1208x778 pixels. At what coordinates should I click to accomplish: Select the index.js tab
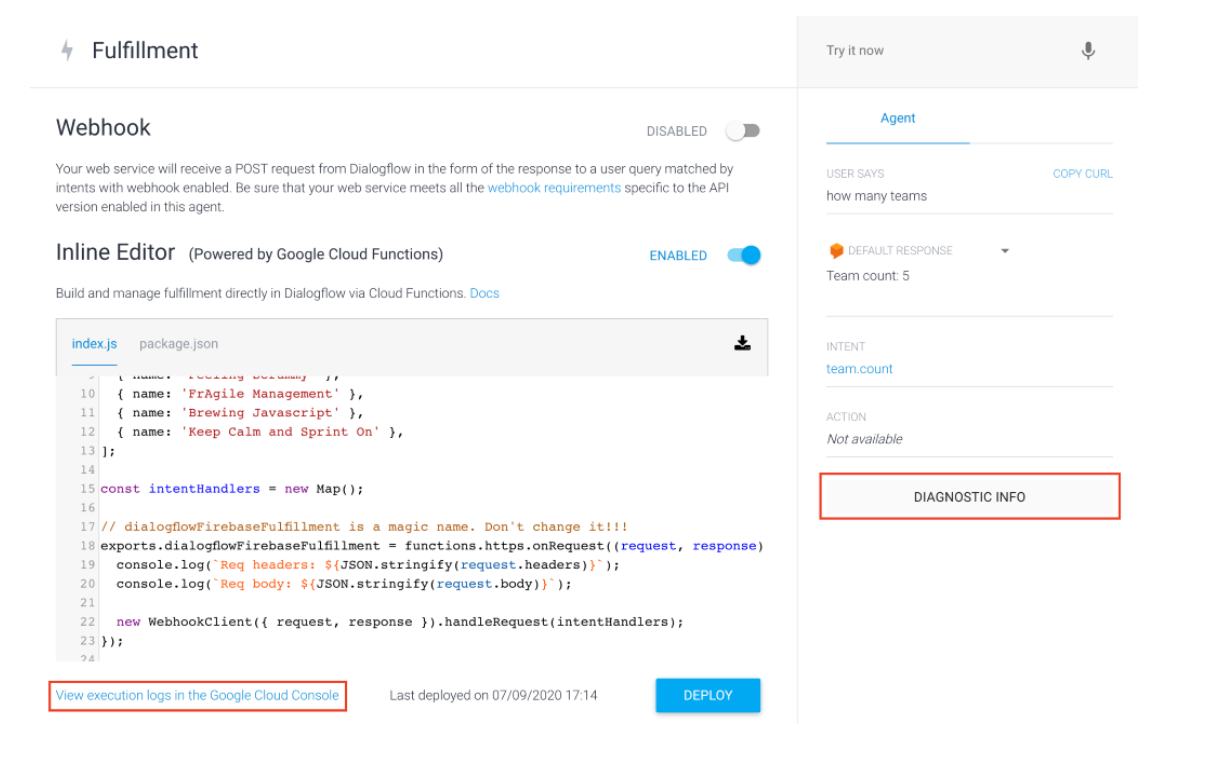coord(94,344)
